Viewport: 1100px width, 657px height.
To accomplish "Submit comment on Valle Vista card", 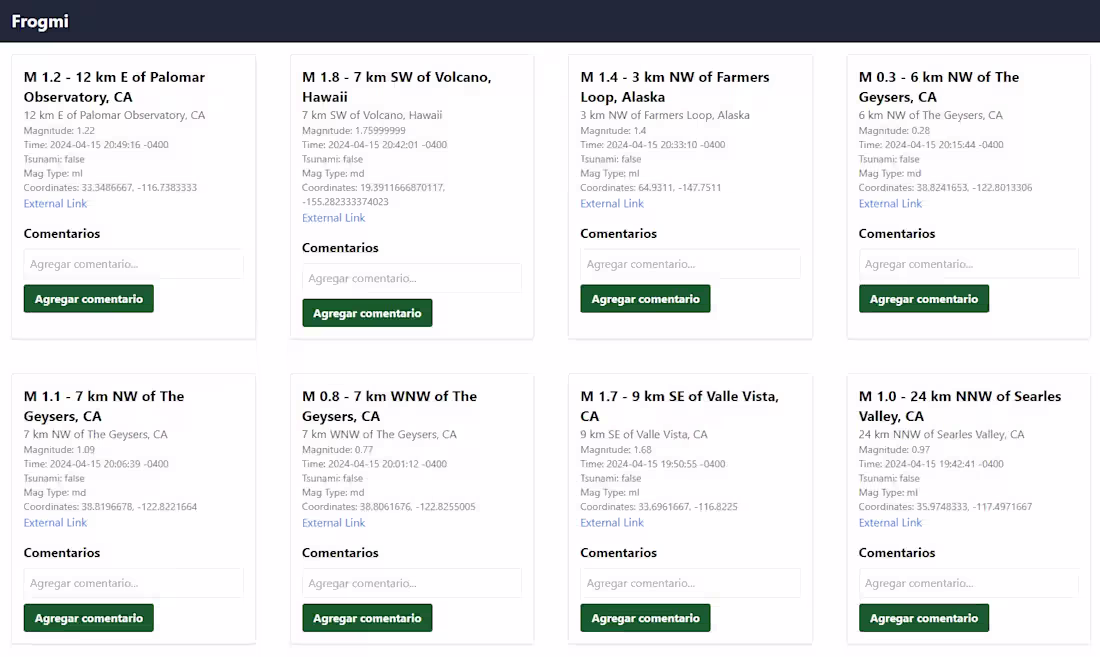I will pos(645,618).
